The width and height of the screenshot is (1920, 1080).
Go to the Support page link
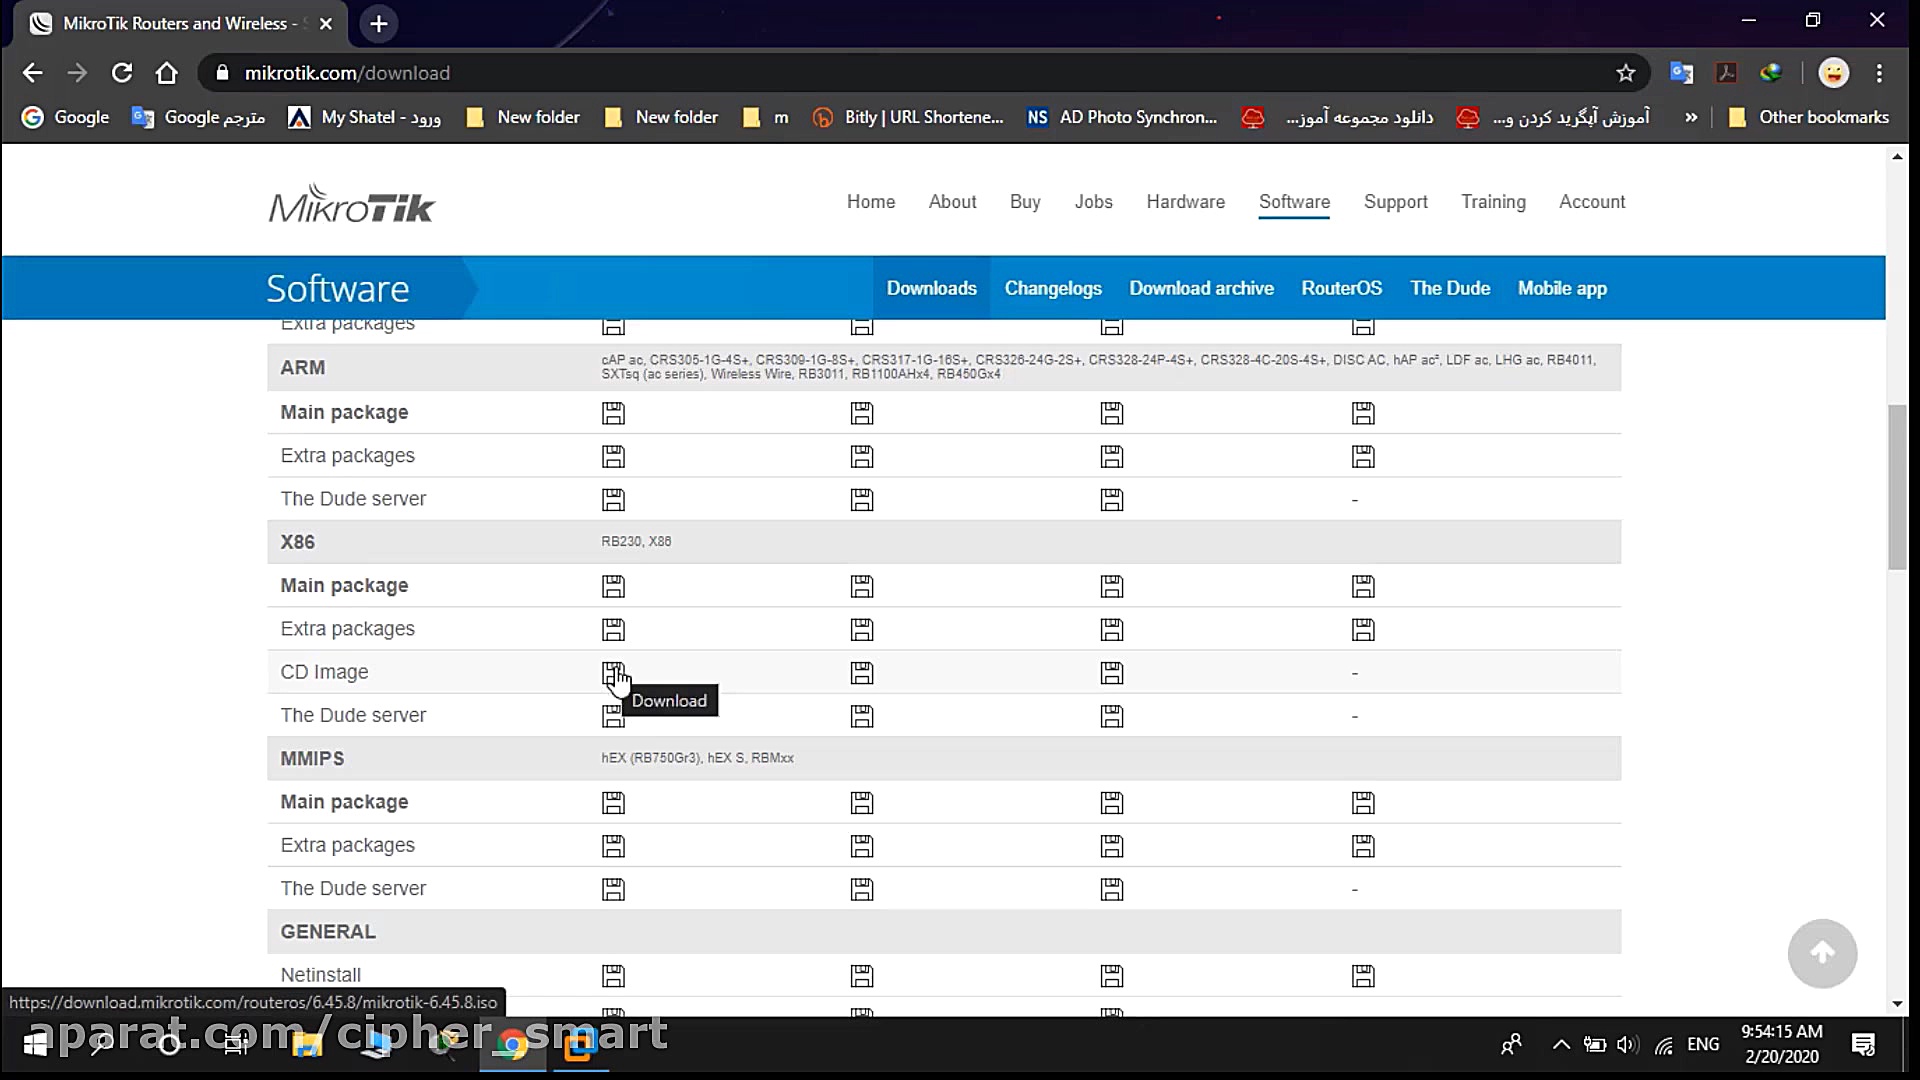1395,202
